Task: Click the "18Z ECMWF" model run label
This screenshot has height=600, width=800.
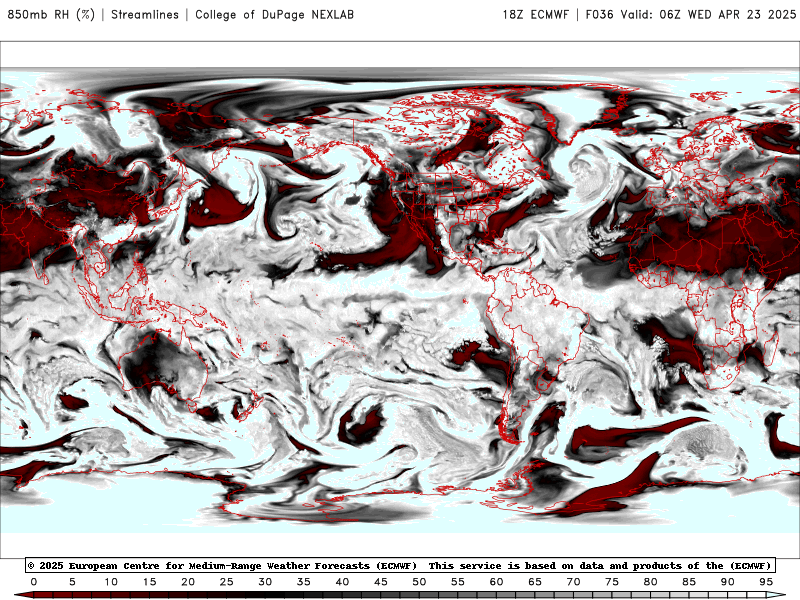Action: tap(536, 14)
